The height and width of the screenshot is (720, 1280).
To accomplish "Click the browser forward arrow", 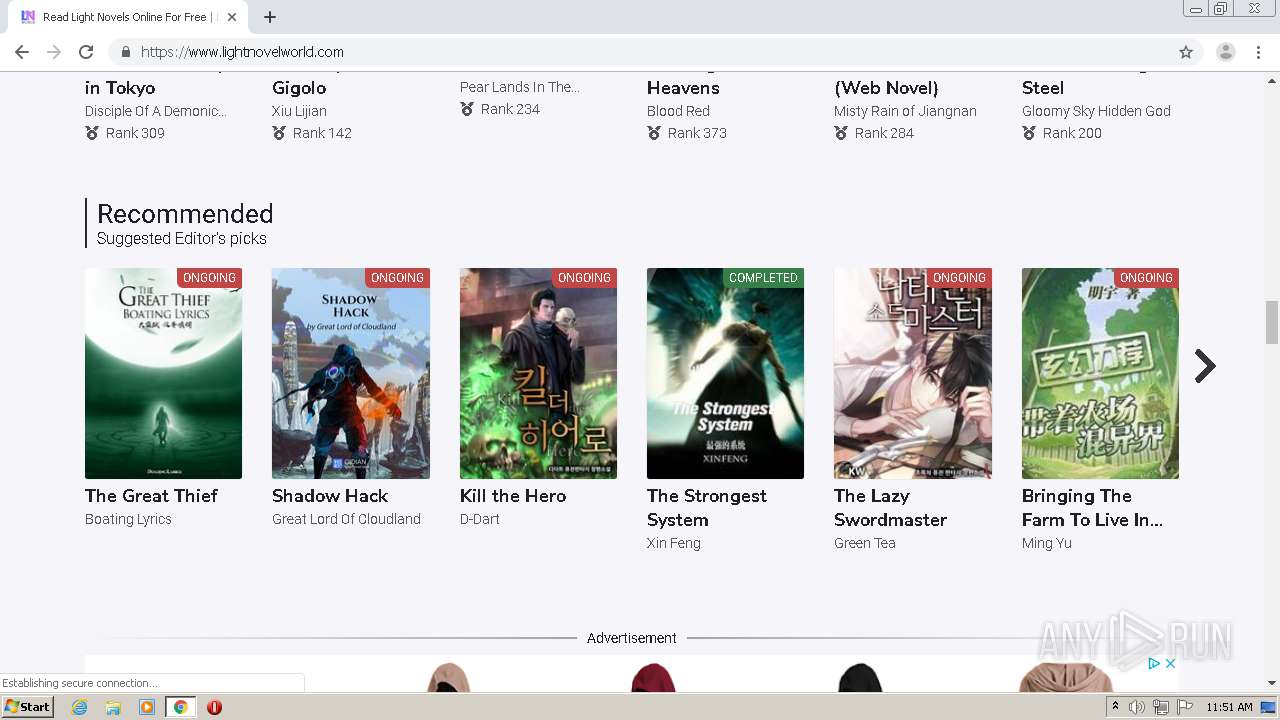I will pyautogui.click(x=54, y=52).
